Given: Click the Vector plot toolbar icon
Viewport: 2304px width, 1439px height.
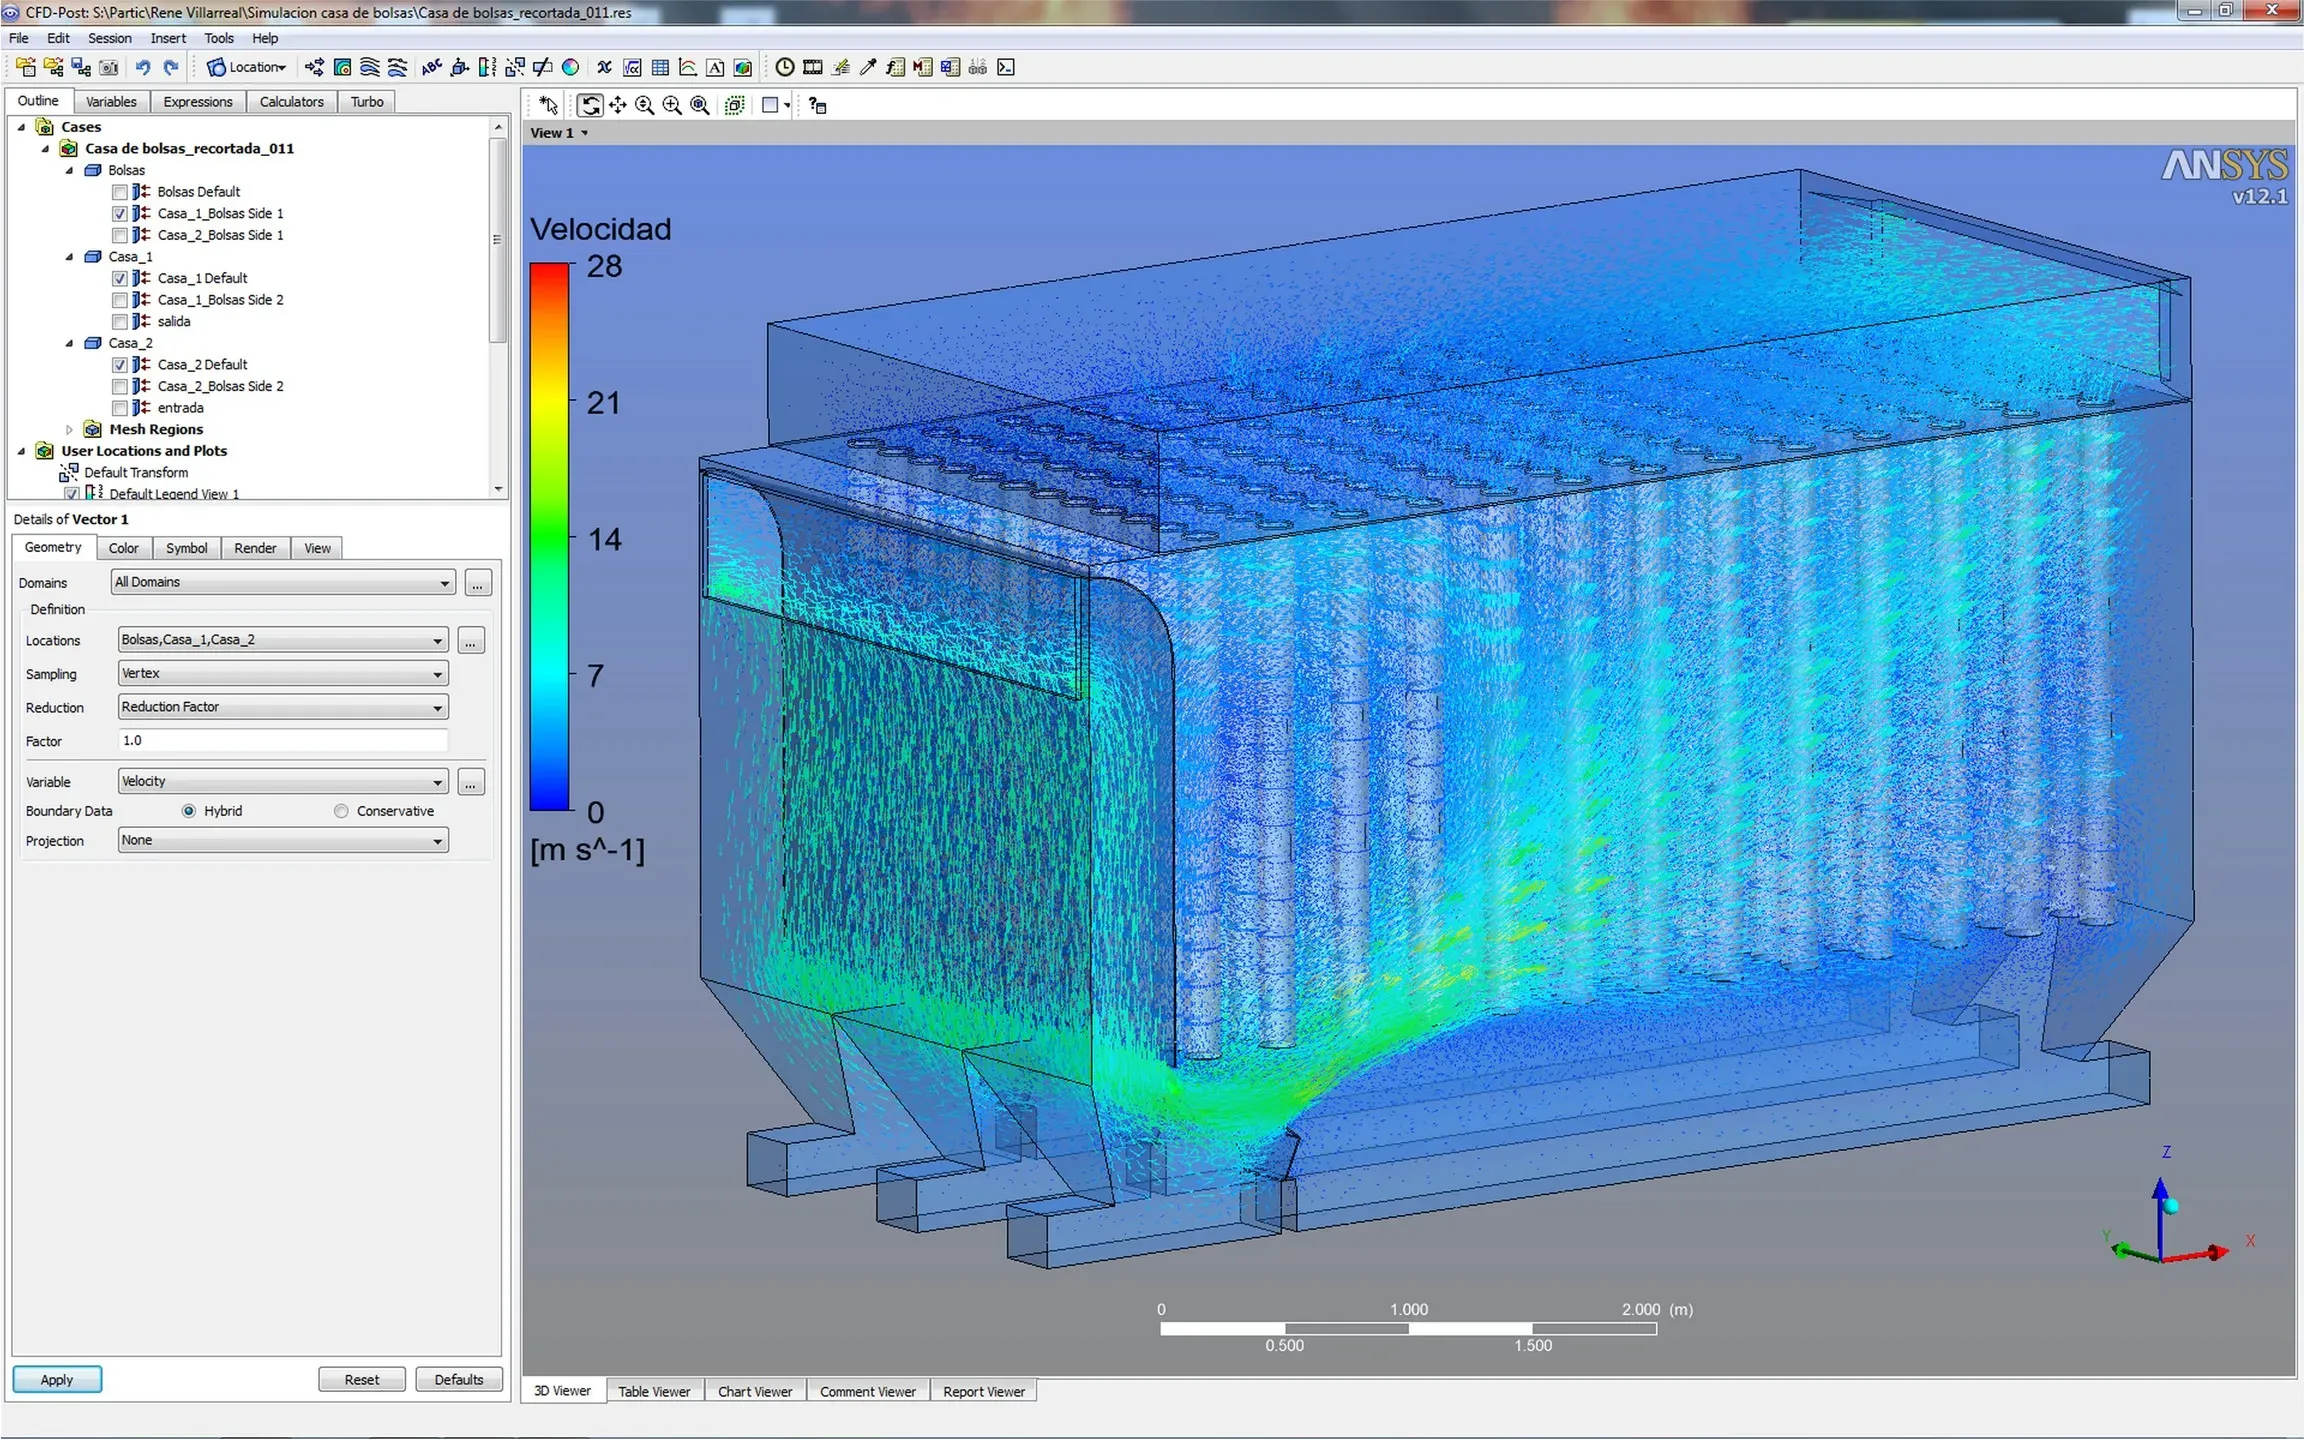Looking at the screenshot, I should [314, 67].
